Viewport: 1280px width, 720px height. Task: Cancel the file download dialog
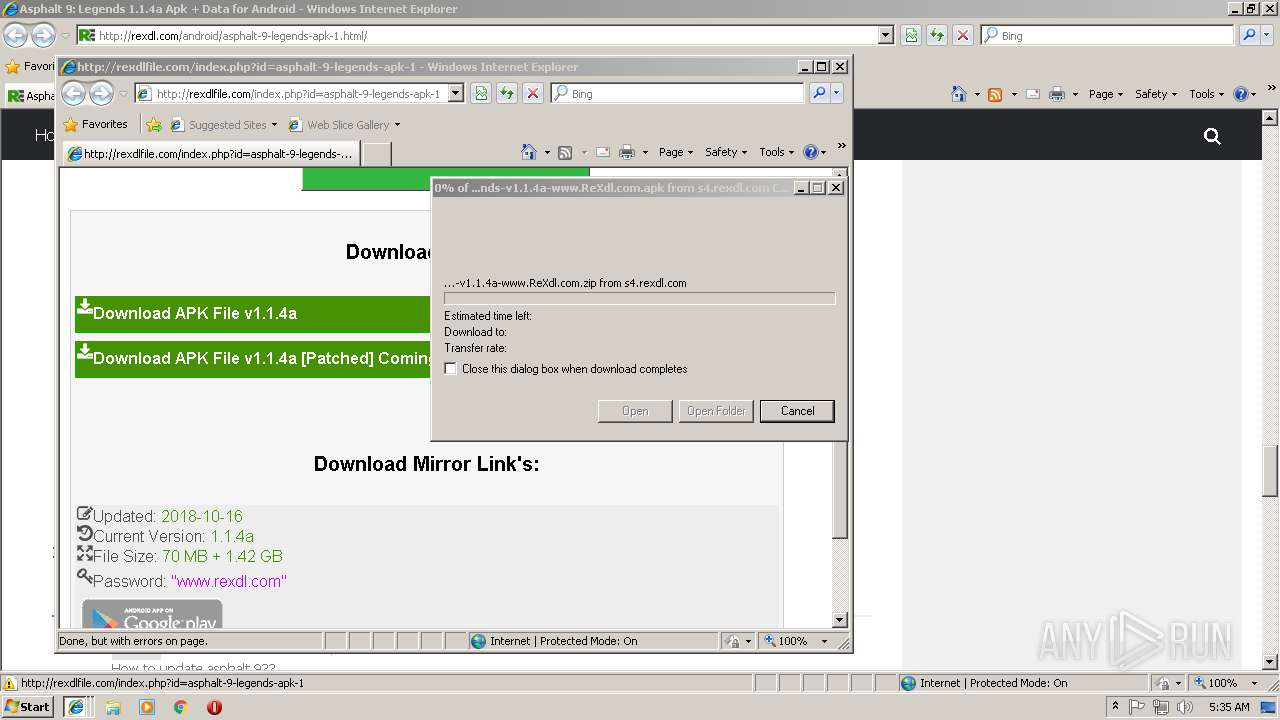click(797, 411)
